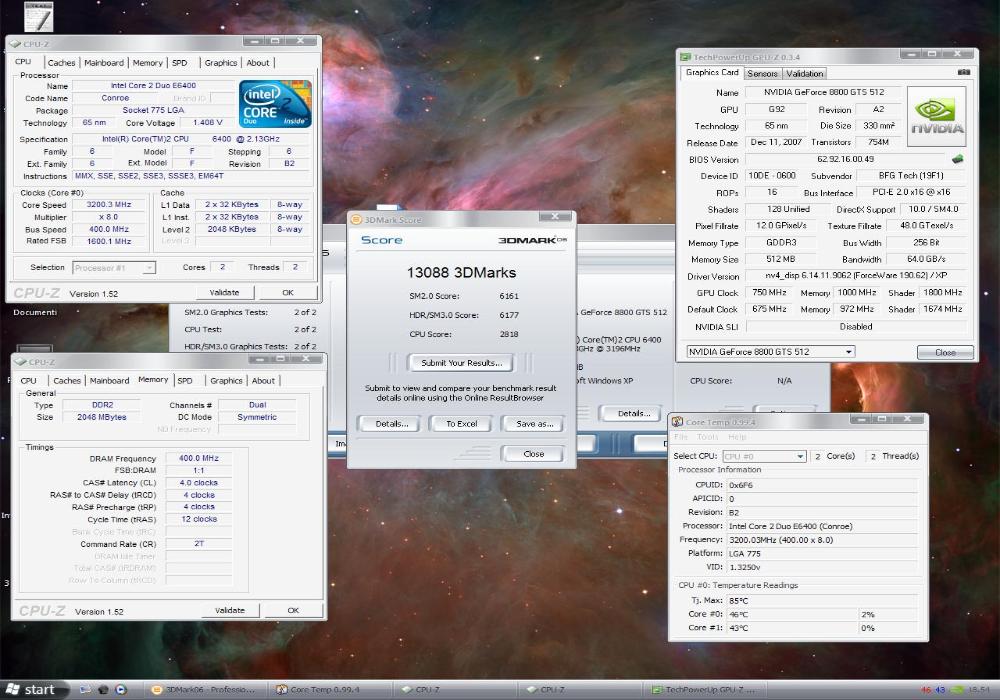1000x700 pixels.
Task: Click the Memory Size 512 MB field in GPU-Z
Action: pos(781,259)
